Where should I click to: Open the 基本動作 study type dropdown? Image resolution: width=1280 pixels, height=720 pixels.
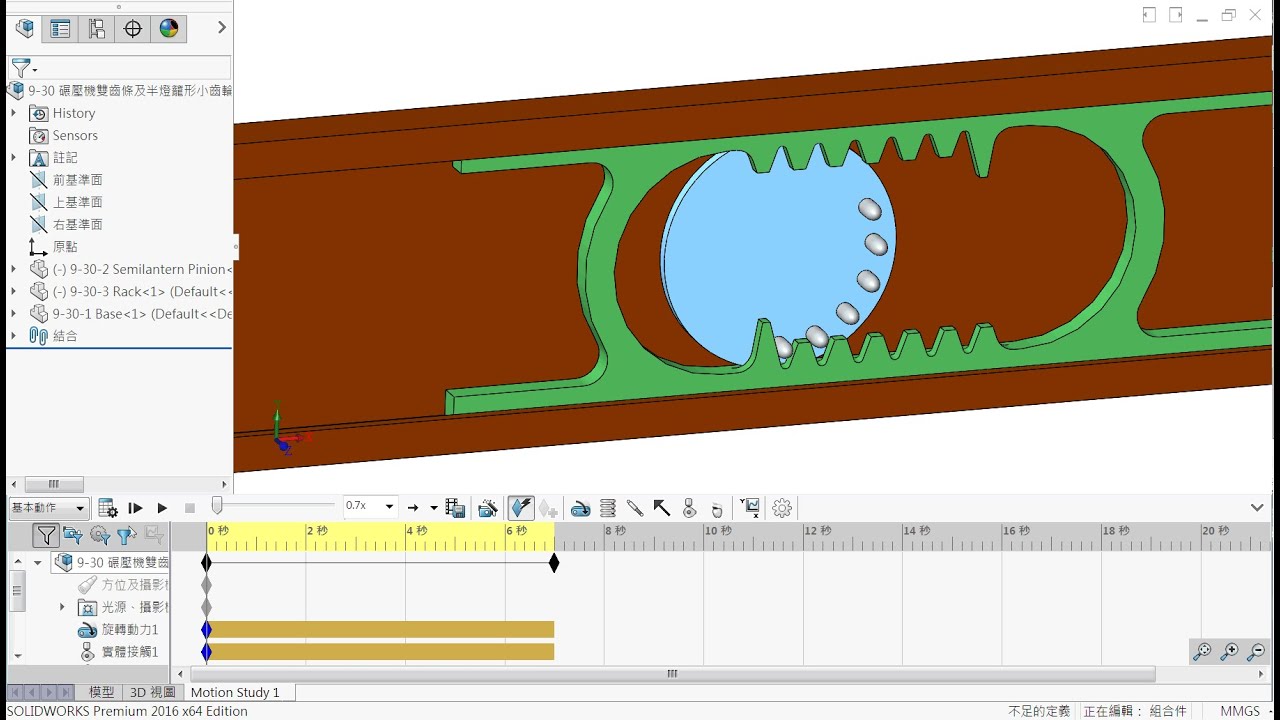tap(48, 508)
